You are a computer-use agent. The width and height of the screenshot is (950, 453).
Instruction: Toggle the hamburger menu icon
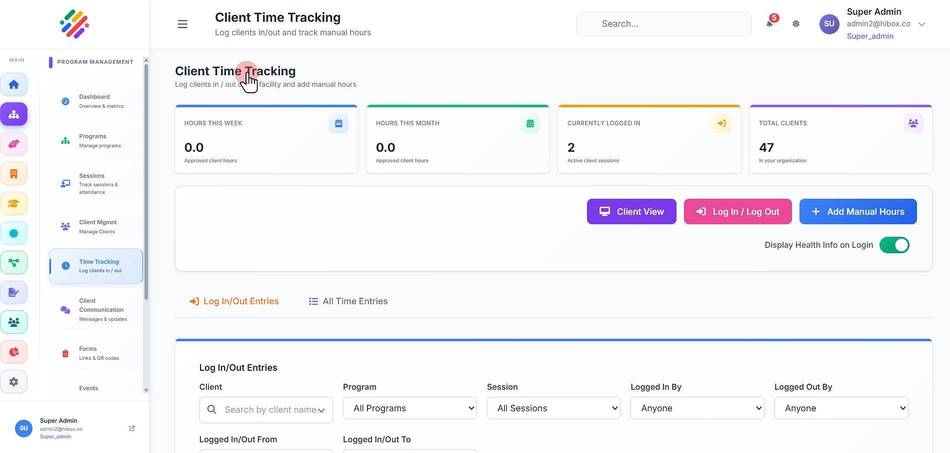182,24
